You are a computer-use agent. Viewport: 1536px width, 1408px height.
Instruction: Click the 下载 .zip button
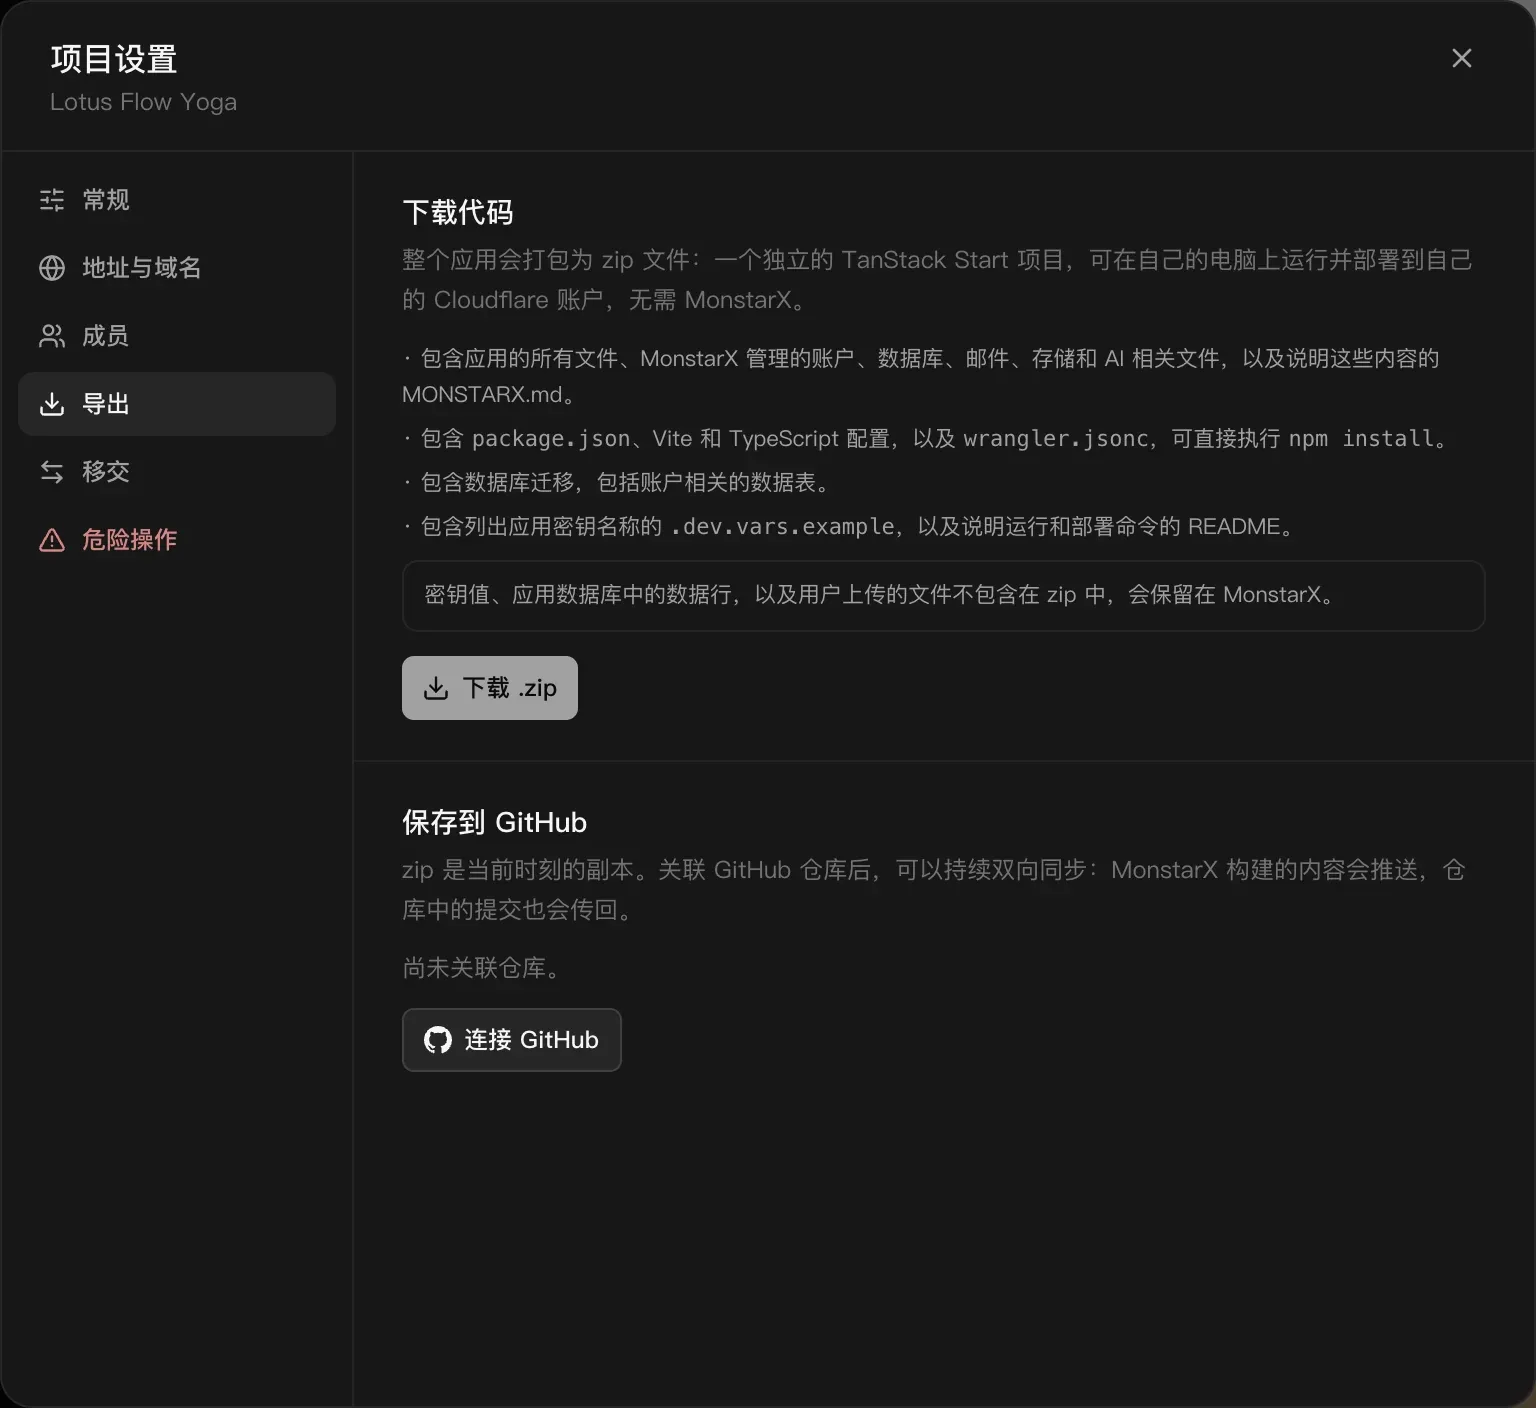[490, 688]
